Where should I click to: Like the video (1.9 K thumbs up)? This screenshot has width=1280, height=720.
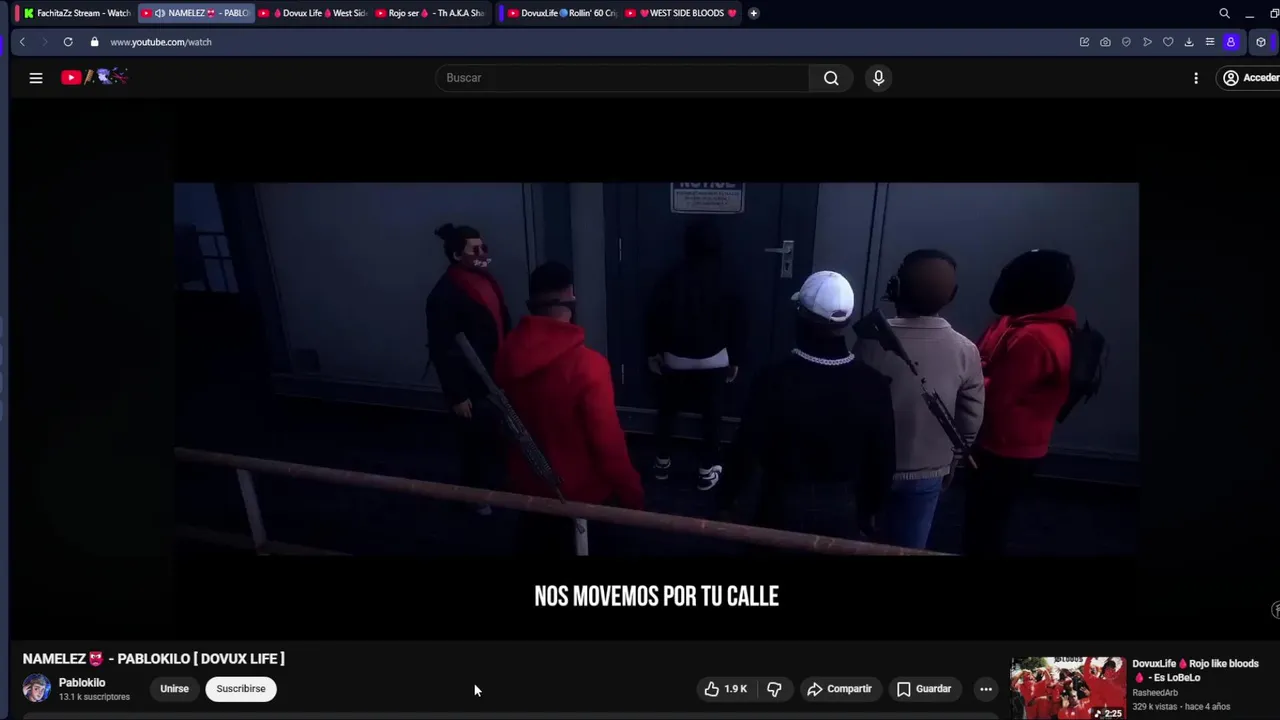(x=726, y=688)
